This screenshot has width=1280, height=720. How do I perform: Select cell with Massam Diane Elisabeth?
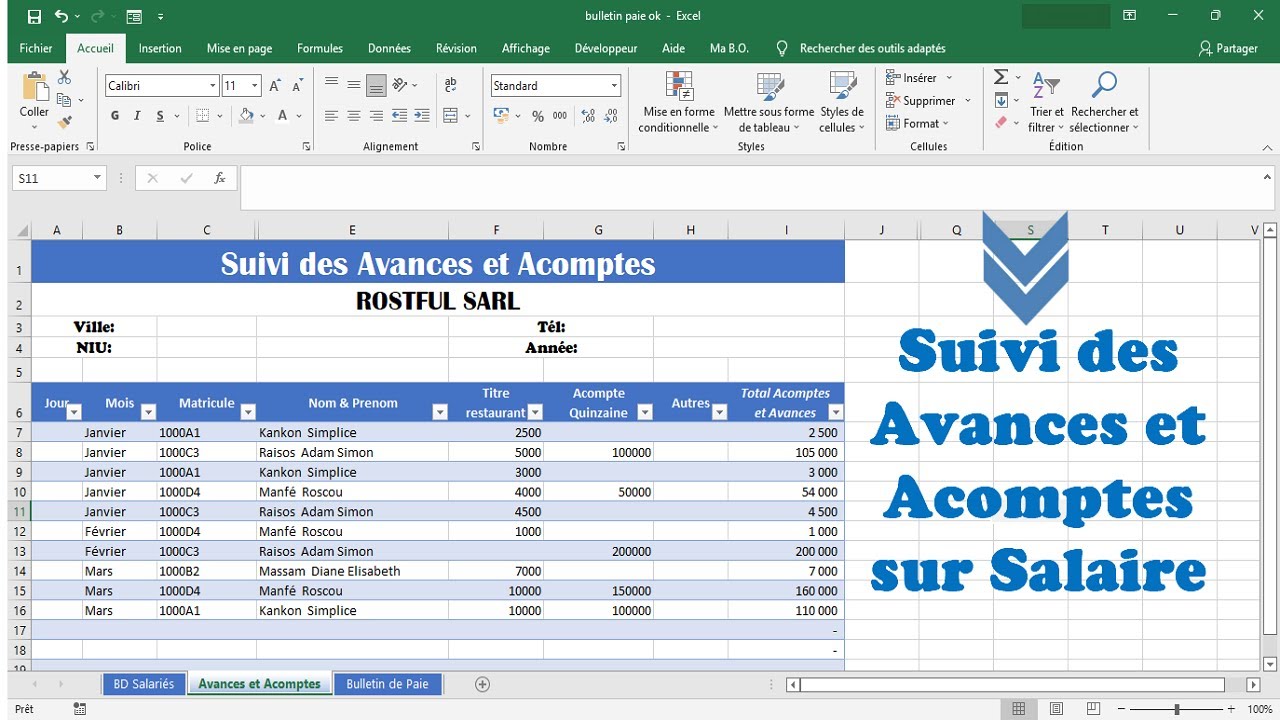pyautogui.click(x=352, y=571)
